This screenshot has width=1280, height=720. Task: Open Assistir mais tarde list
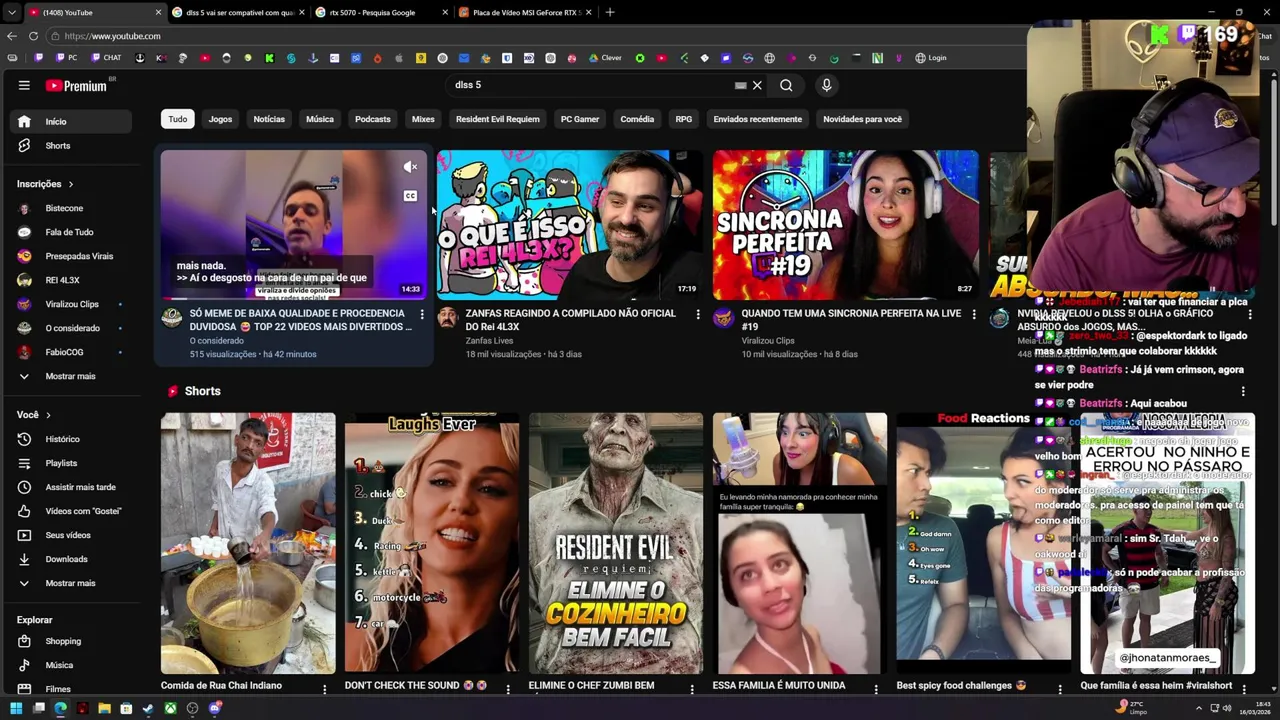[70, 487]
